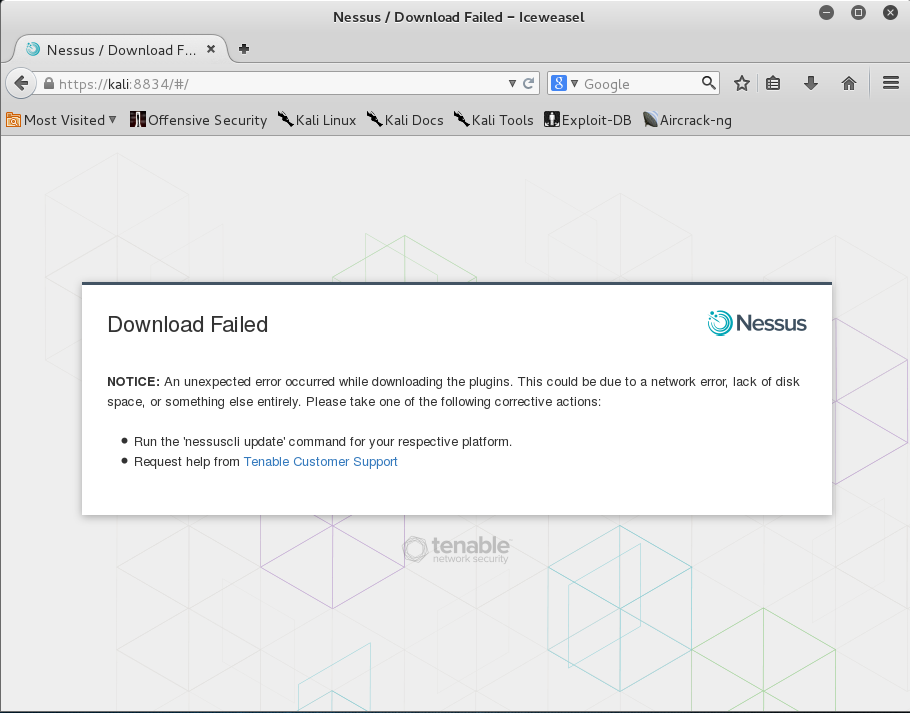Click the Download Failed heading text
Viewport: 910px width, 713px height.
coord(187,324)
